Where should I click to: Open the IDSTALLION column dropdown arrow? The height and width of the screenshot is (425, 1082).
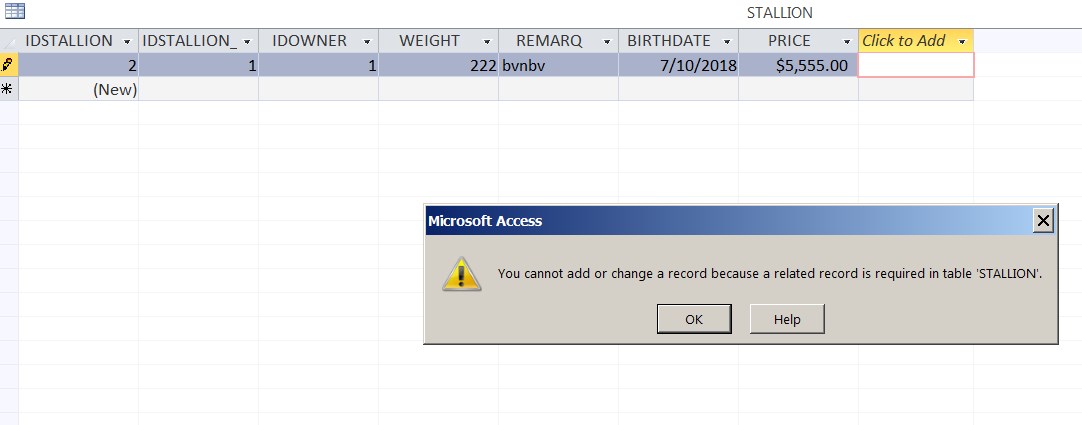(127, 42)
